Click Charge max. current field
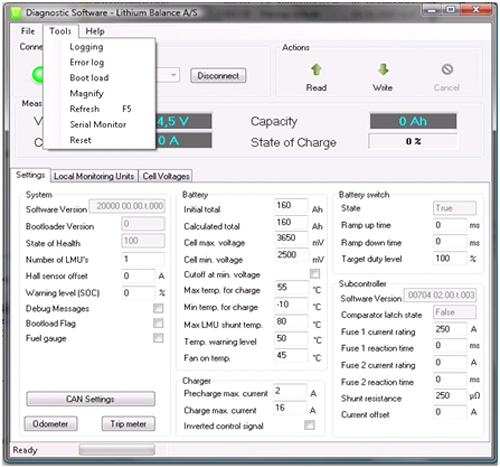 290,408
